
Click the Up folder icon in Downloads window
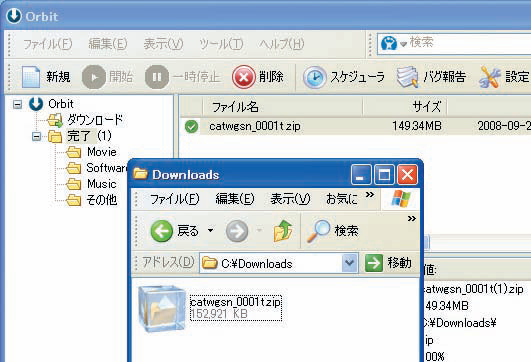(283, 231)
